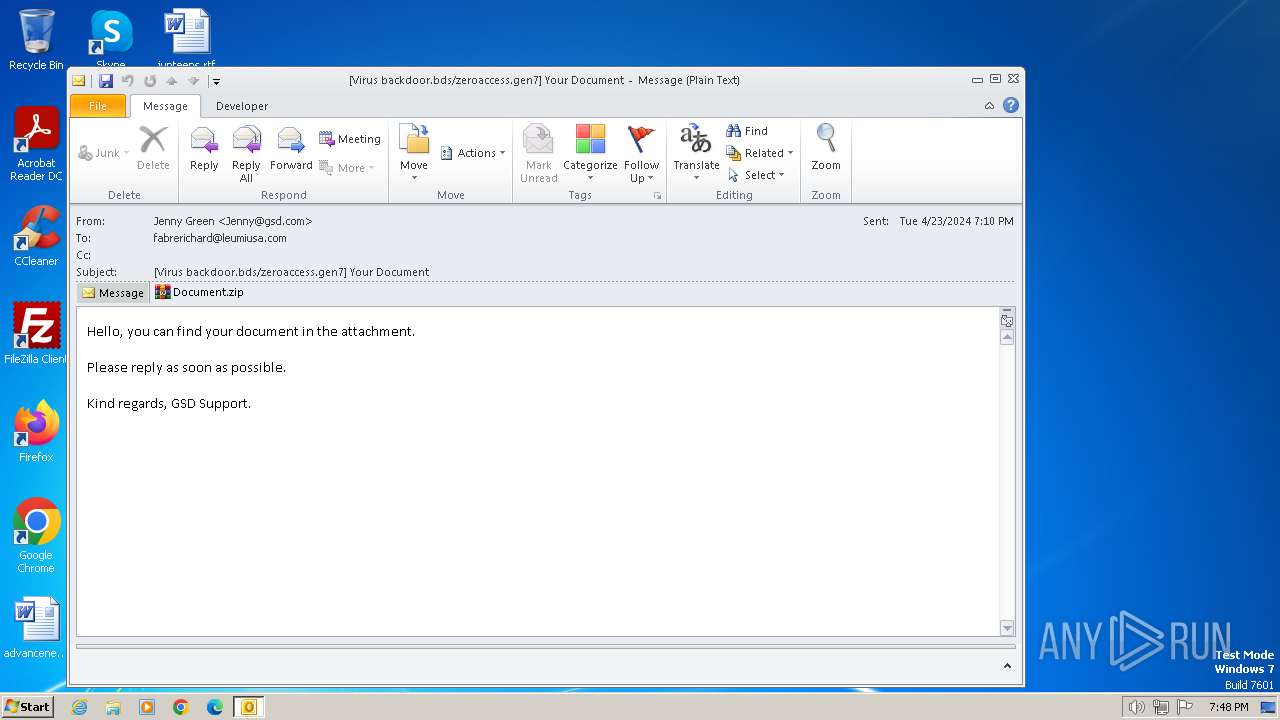Click the network icon in the system tray
This screenshot has height=720, width=1280.
tap(1161, 707)
